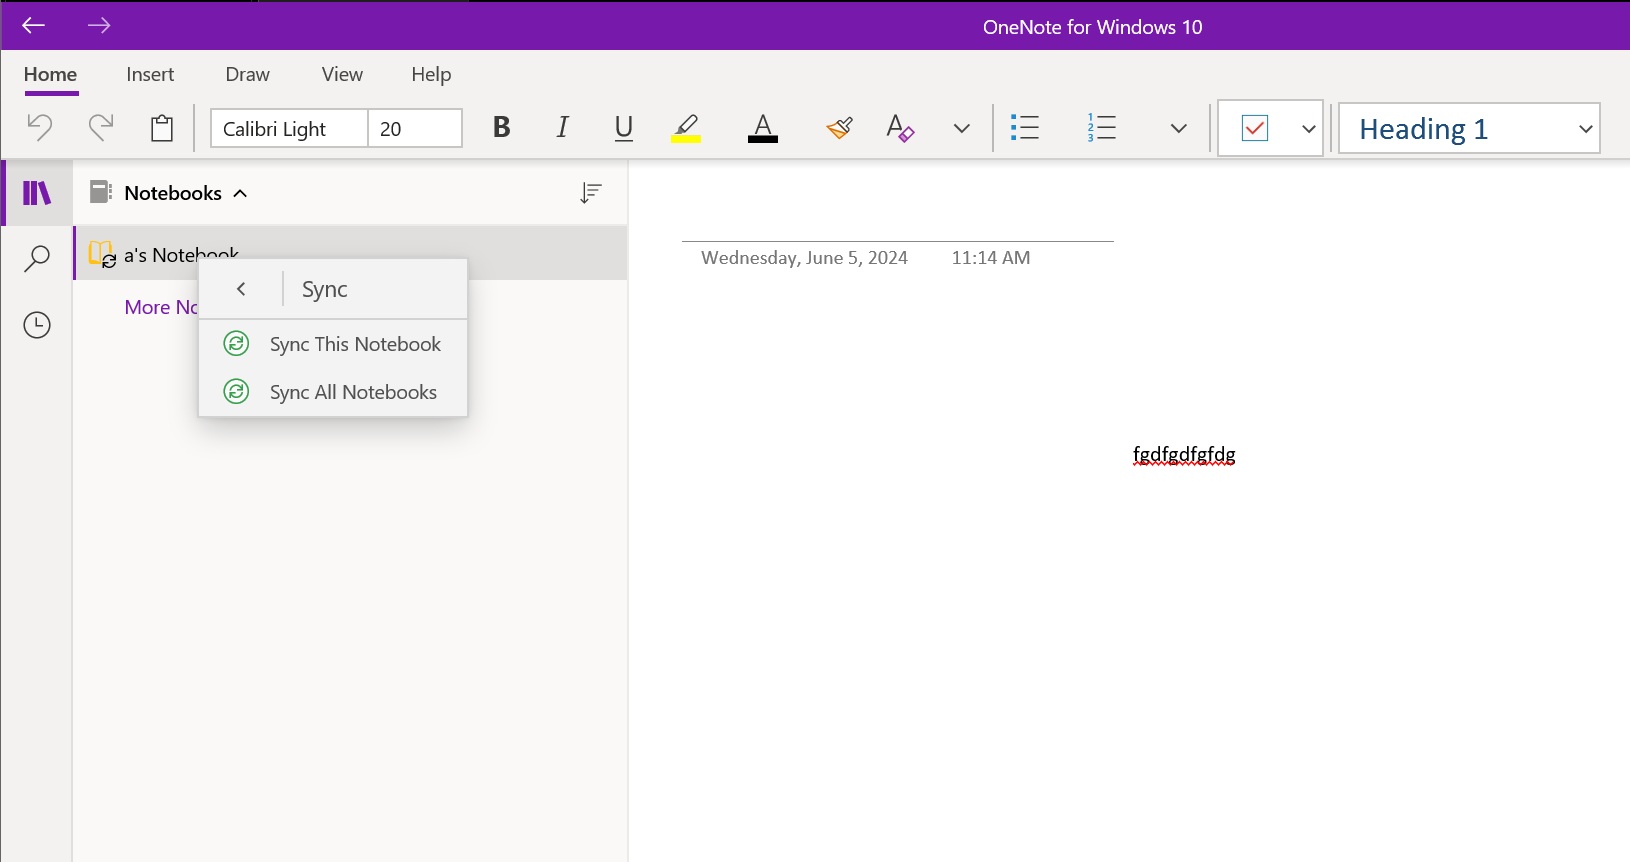Click the Undo icon
This screenshot has height=862, width=1630.
[x=39, y=127]
